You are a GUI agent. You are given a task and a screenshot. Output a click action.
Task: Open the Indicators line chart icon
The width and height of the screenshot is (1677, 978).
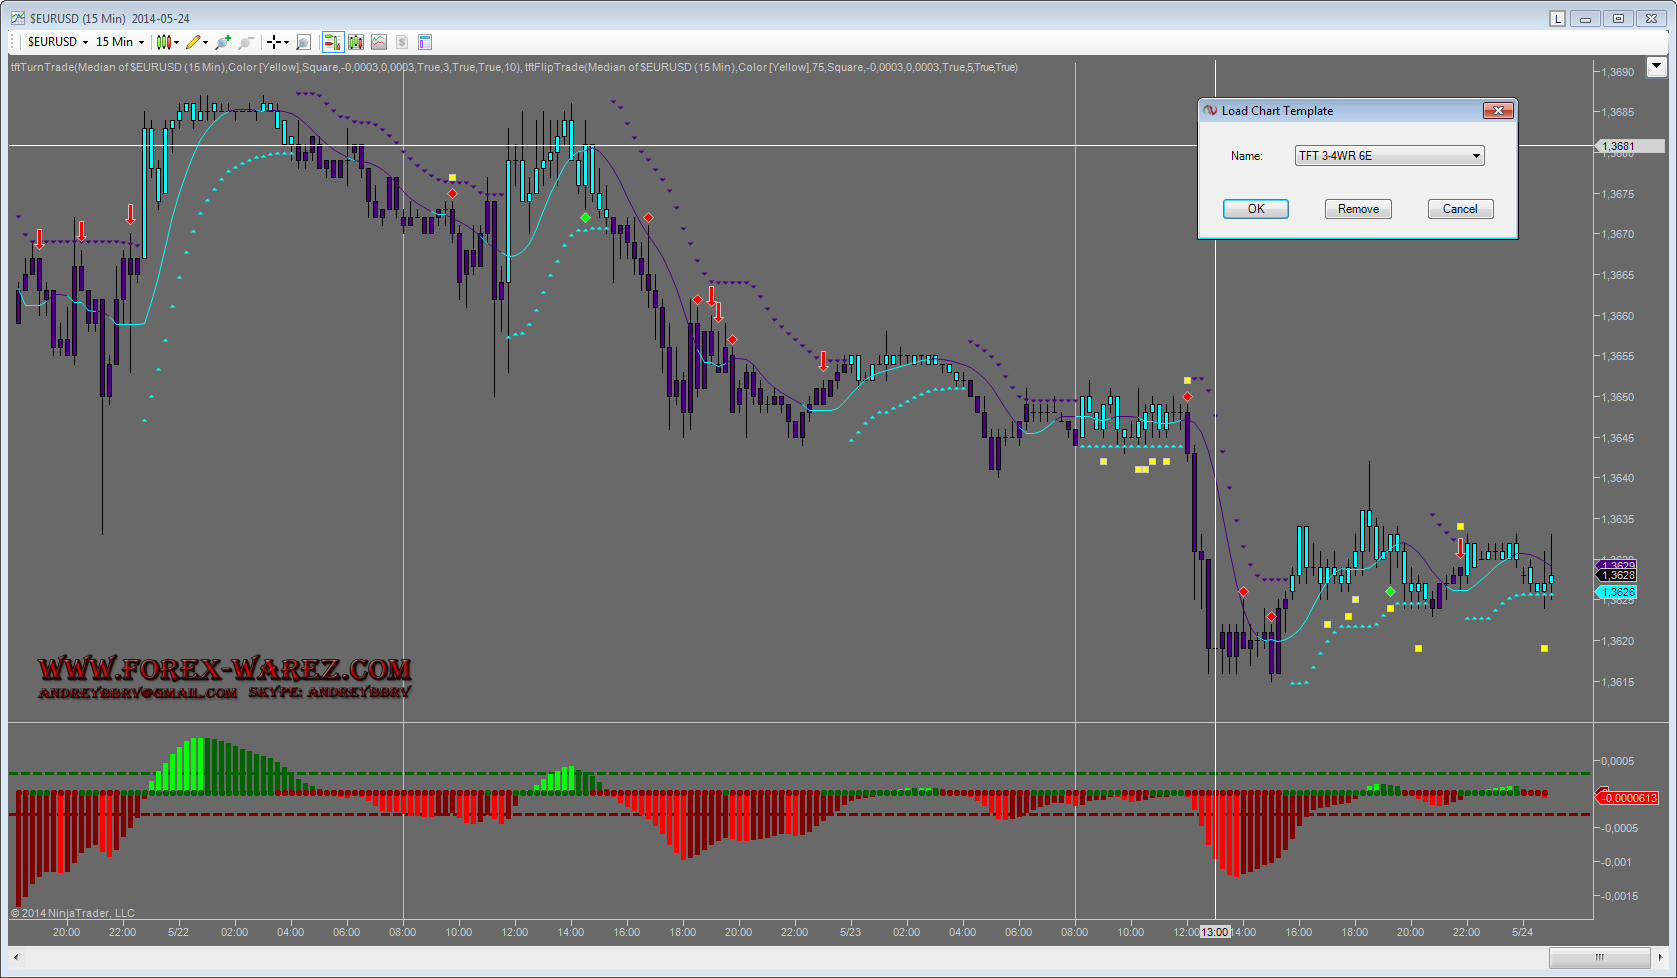click(379, 42)
